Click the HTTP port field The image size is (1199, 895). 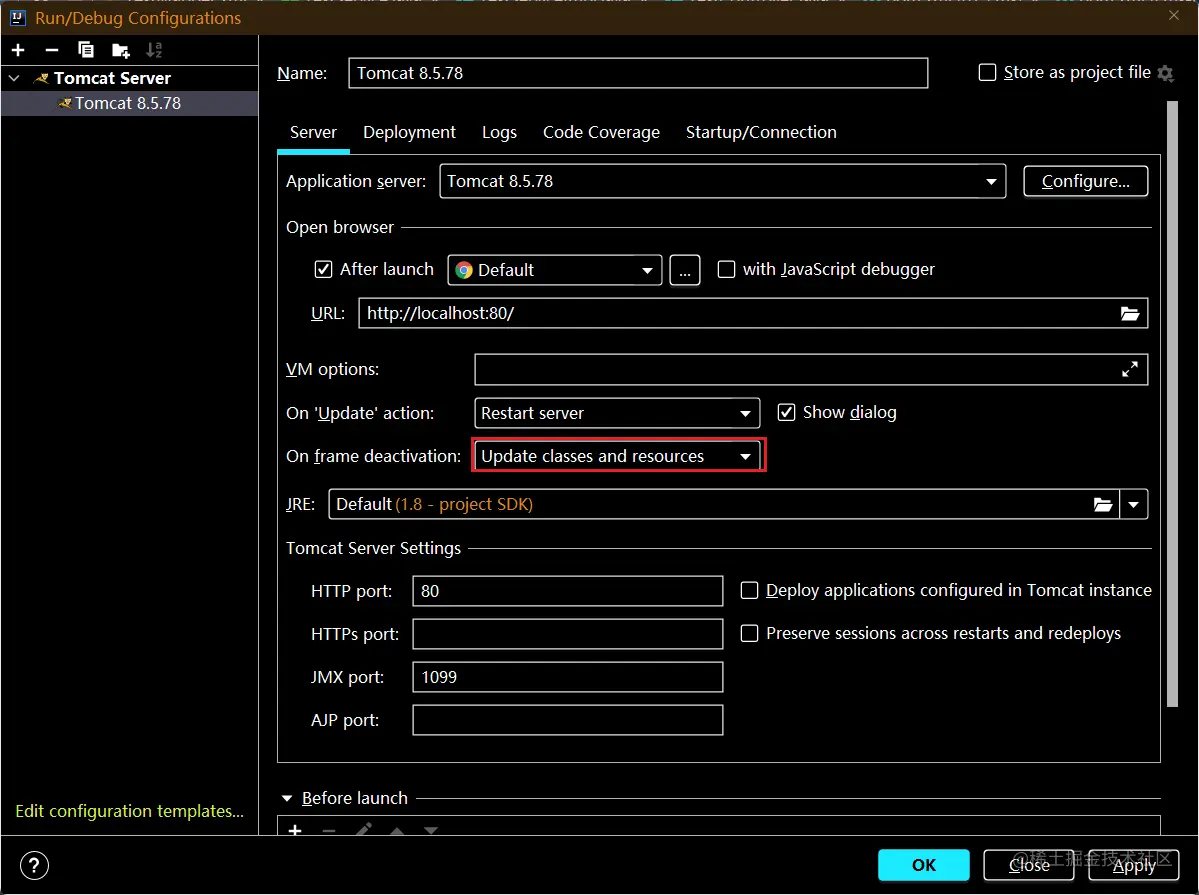point(567,591)
